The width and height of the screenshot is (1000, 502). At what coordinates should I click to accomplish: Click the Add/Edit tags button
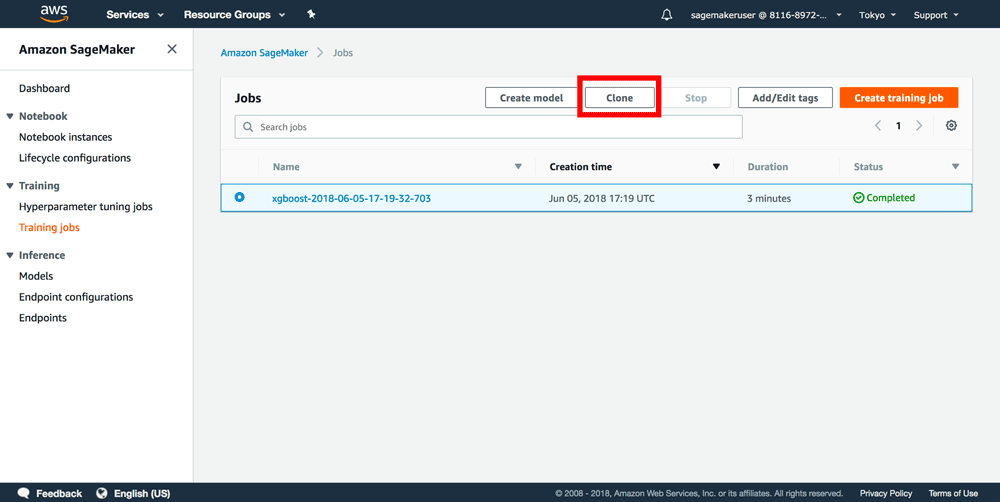tap(785, 98)
